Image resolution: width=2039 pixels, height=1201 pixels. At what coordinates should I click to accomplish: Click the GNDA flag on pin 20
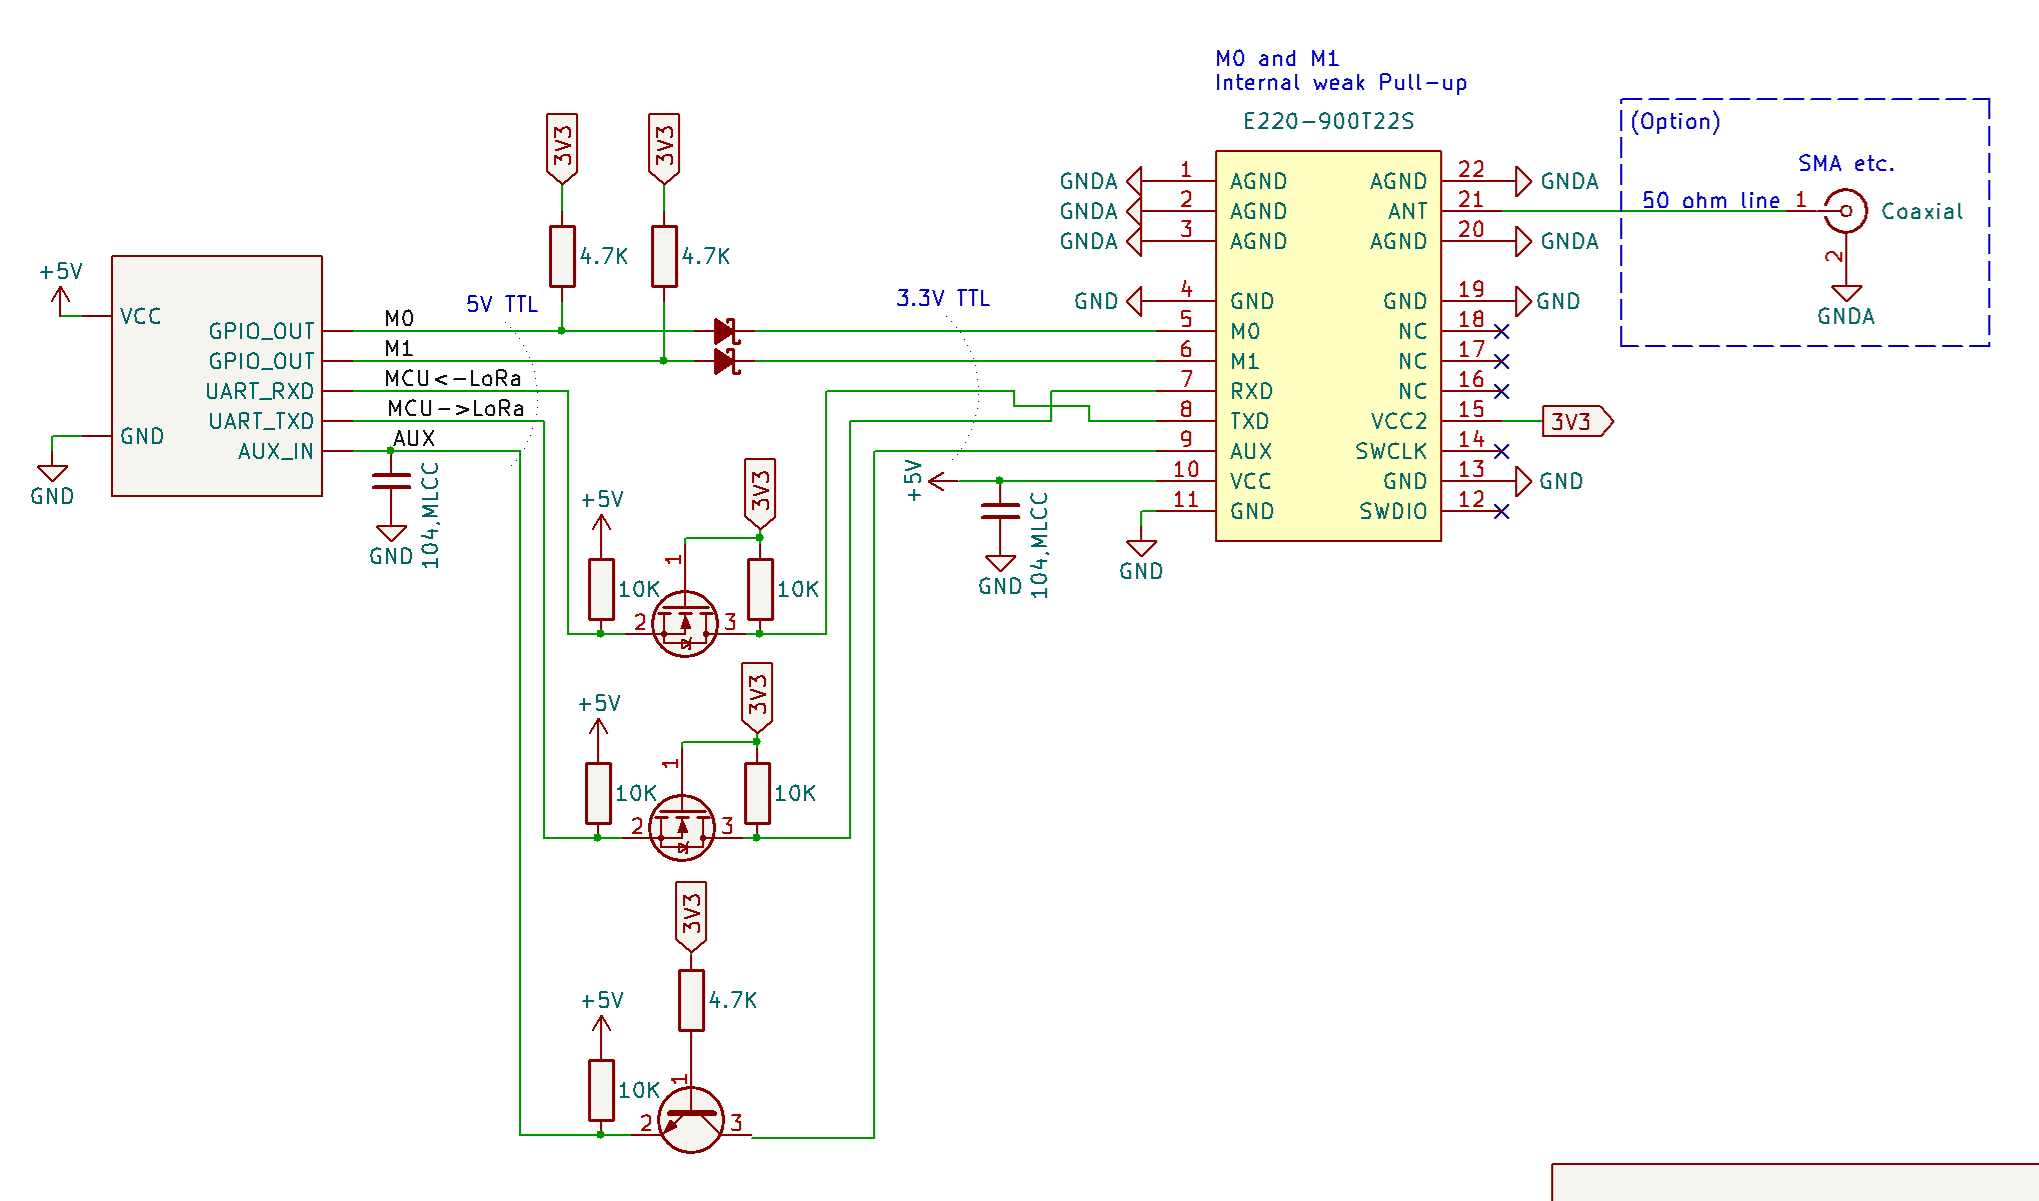[x=1557, y=241]
